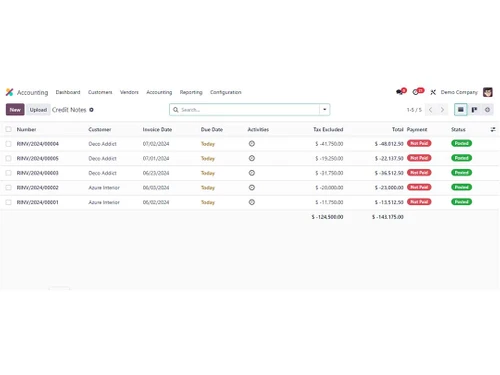The width and height of the screenshot is (500, 375).
Task: Sort by the Total column header
Action: [397, 129]
